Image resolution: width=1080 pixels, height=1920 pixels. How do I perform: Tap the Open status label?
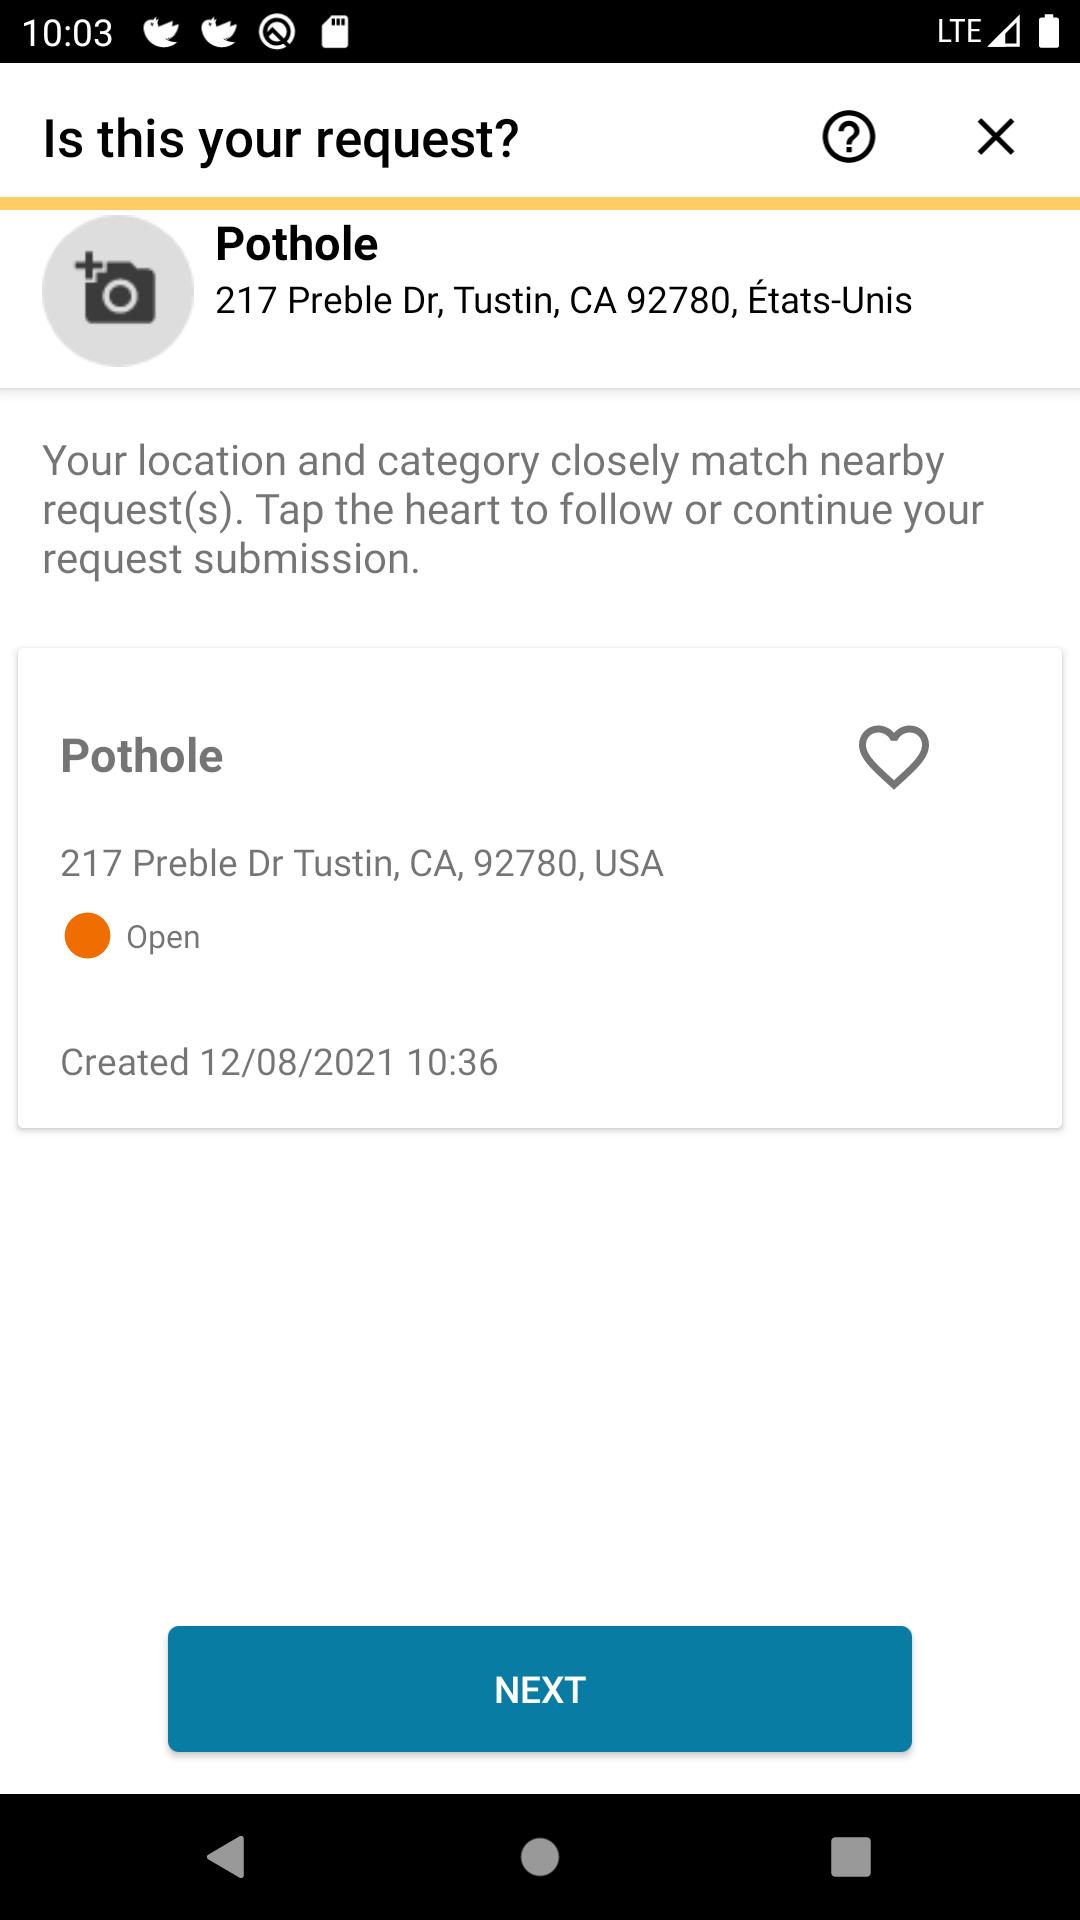point(163,937)
